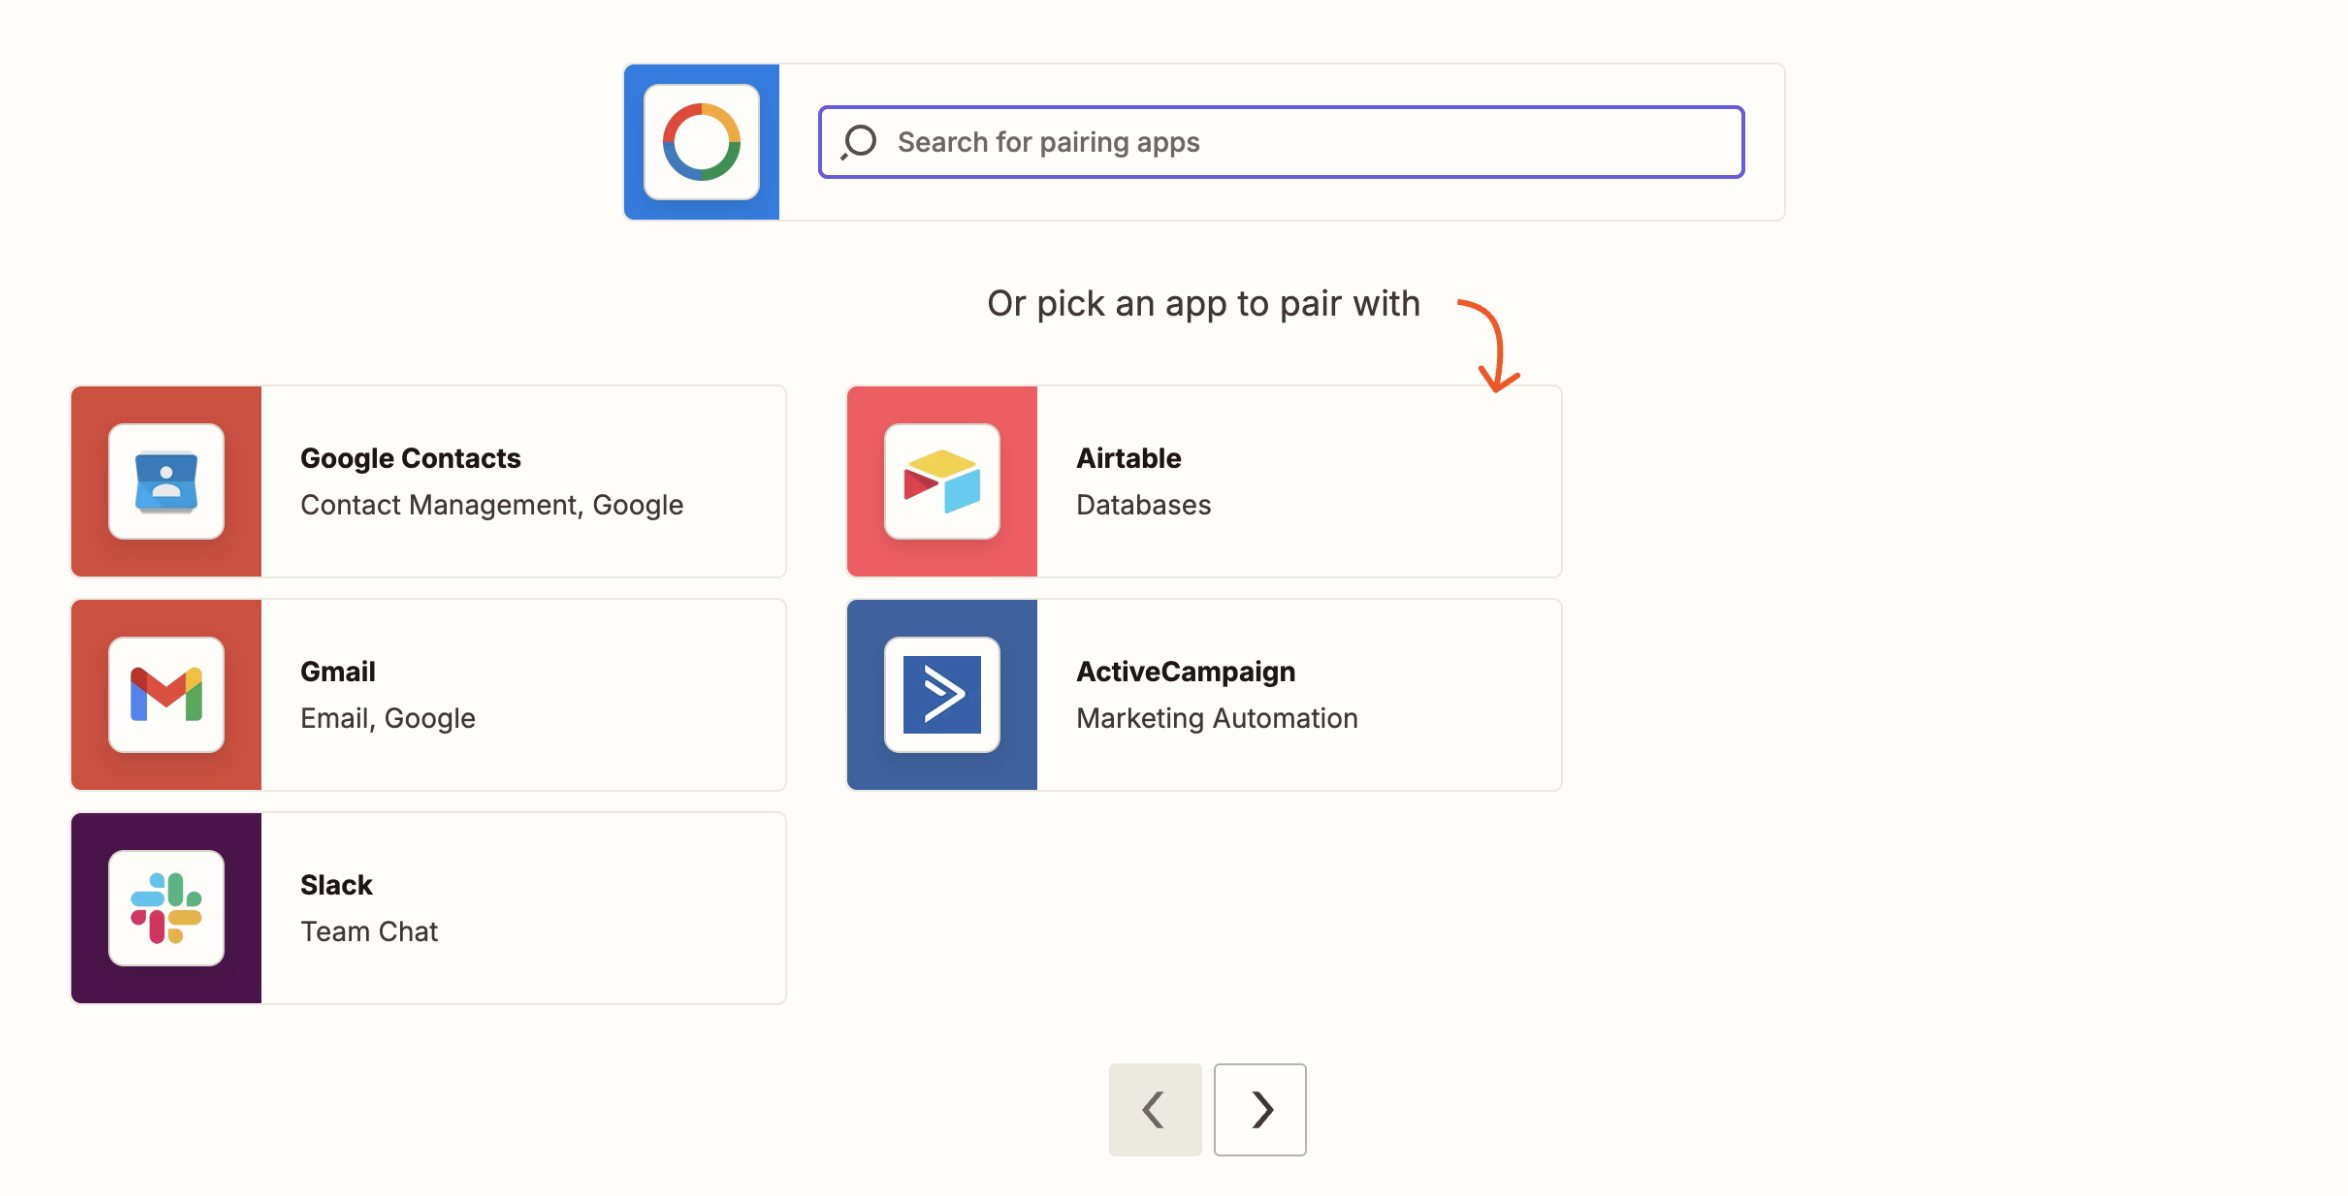This screenshot has height=1196, width=2348.
Task: Click the colorful circular logo beside the search bar
Action: tap(701, 141)
